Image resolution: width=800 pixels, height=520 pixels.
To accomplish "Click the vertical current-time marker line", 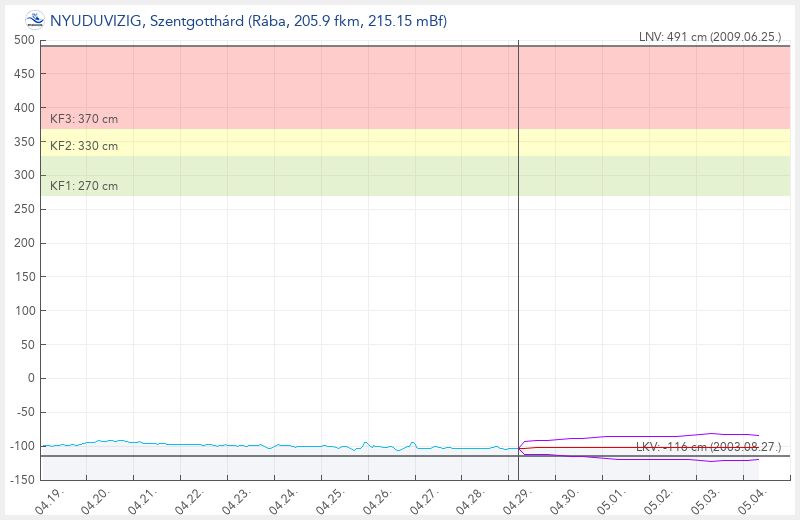I will pos(519,250).
